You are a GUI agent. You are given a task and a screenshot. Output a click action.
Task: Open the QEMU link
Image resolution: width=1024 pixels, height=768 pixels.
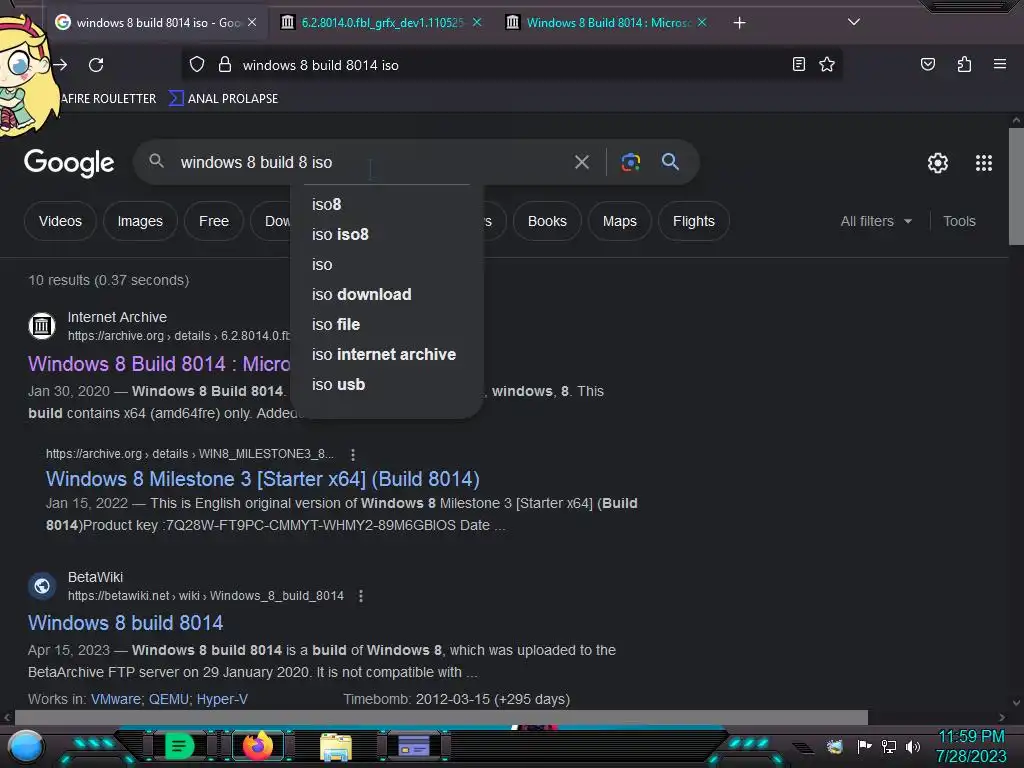pyautogui.click(x=168, y=699)
